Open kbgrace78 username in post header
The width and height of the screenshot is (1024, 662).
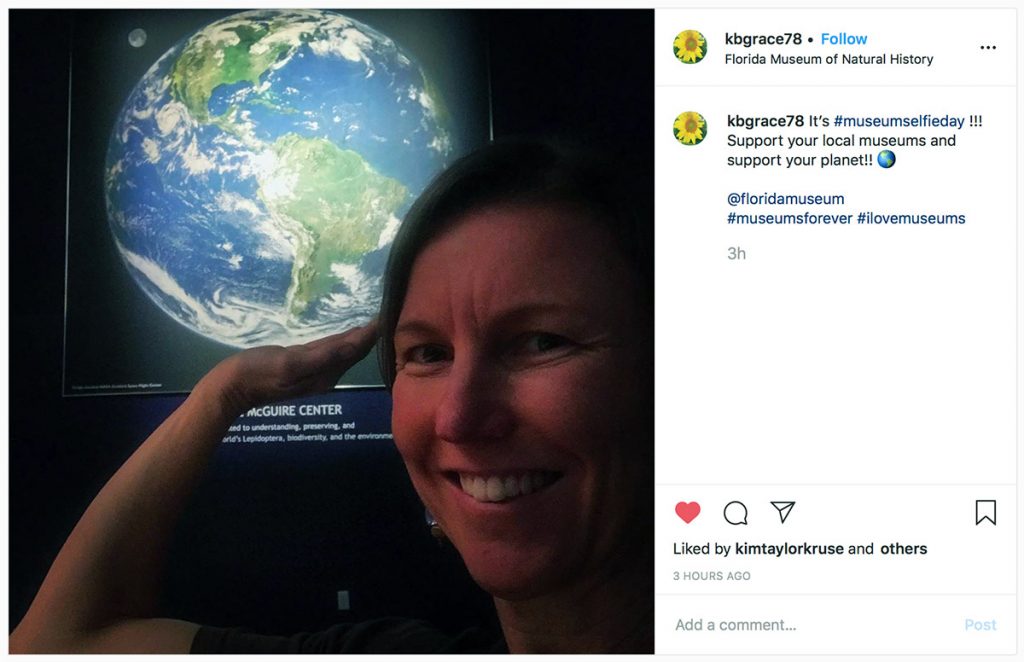[x=763, y=39]
